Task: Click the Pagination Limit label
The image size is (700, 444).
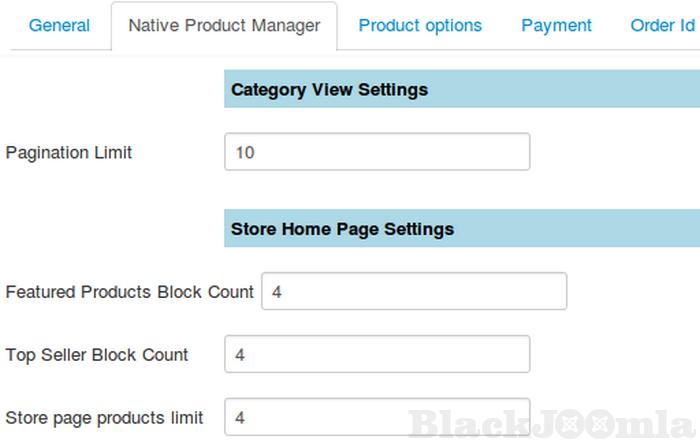Action: tap(69, 153)
